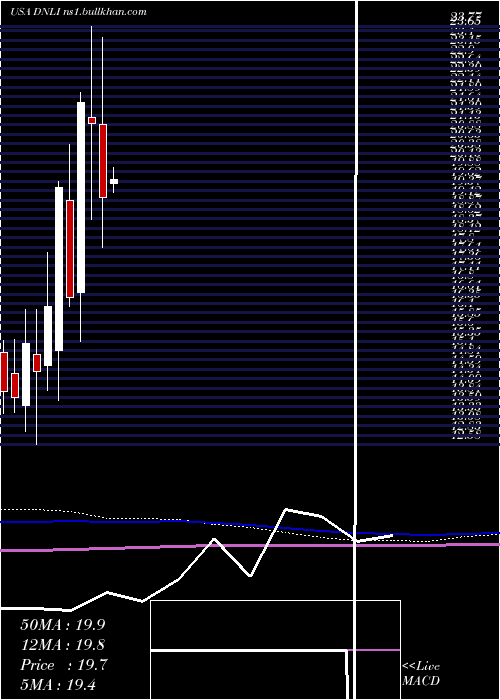500x700 pixels.
Task: Click the 'Price : 19.7' label
Action: pos(64,665)
